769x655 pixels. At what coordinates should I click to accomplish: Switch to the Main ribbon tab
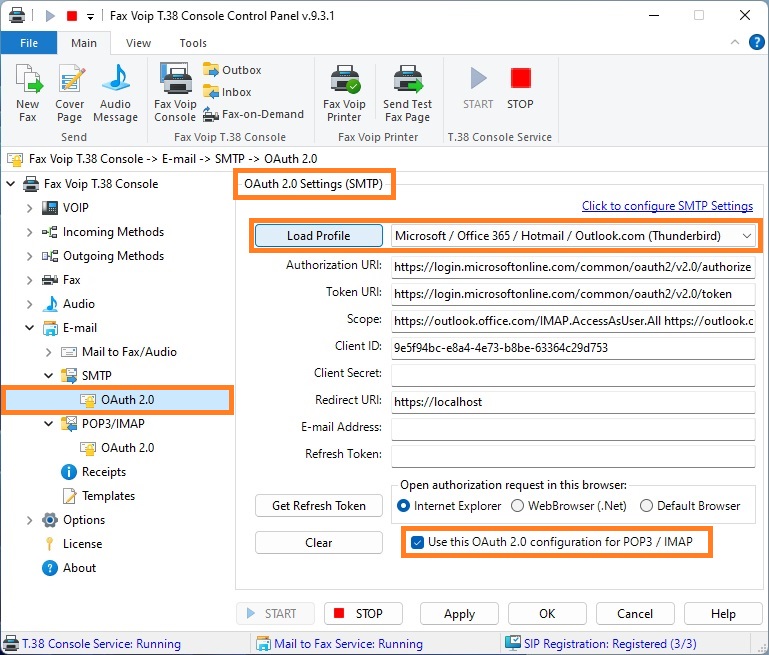84,43
